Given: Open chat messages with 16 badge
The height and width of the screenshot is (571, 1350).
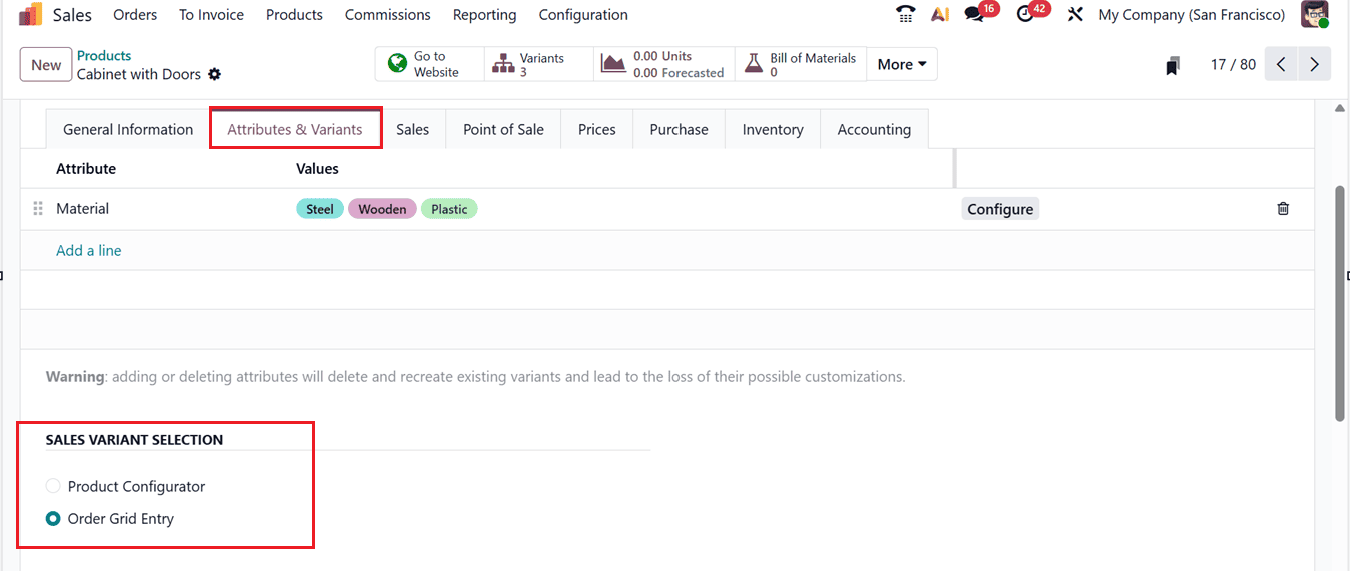Looking at the screenshot, I should tap(974, 15).
